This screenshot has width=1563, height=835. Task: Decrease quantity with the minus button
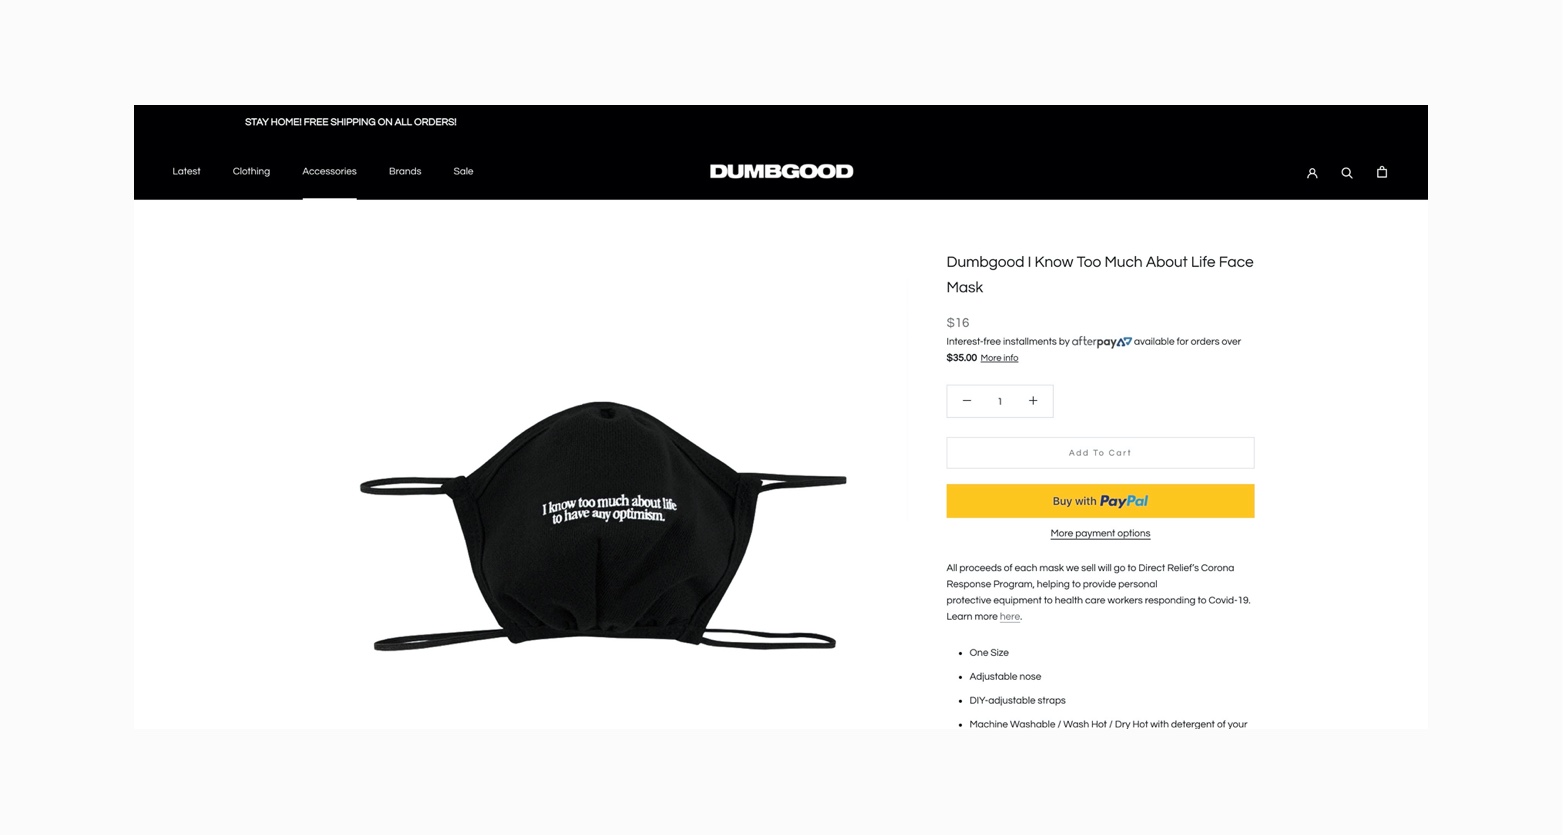click(967, 401)
